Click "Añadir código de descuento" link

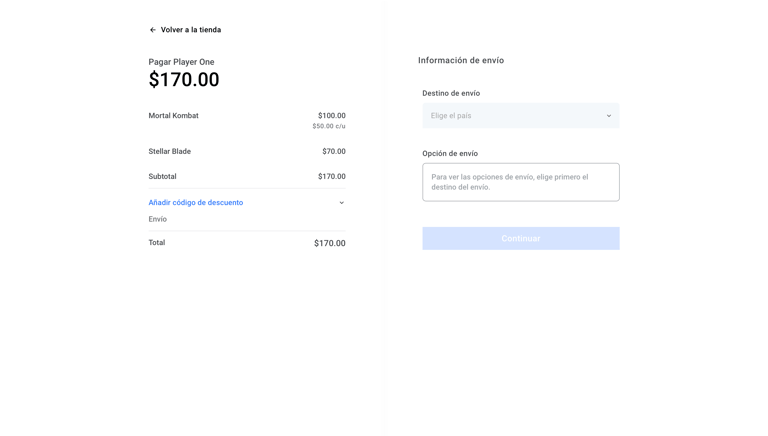coord(196,203)
